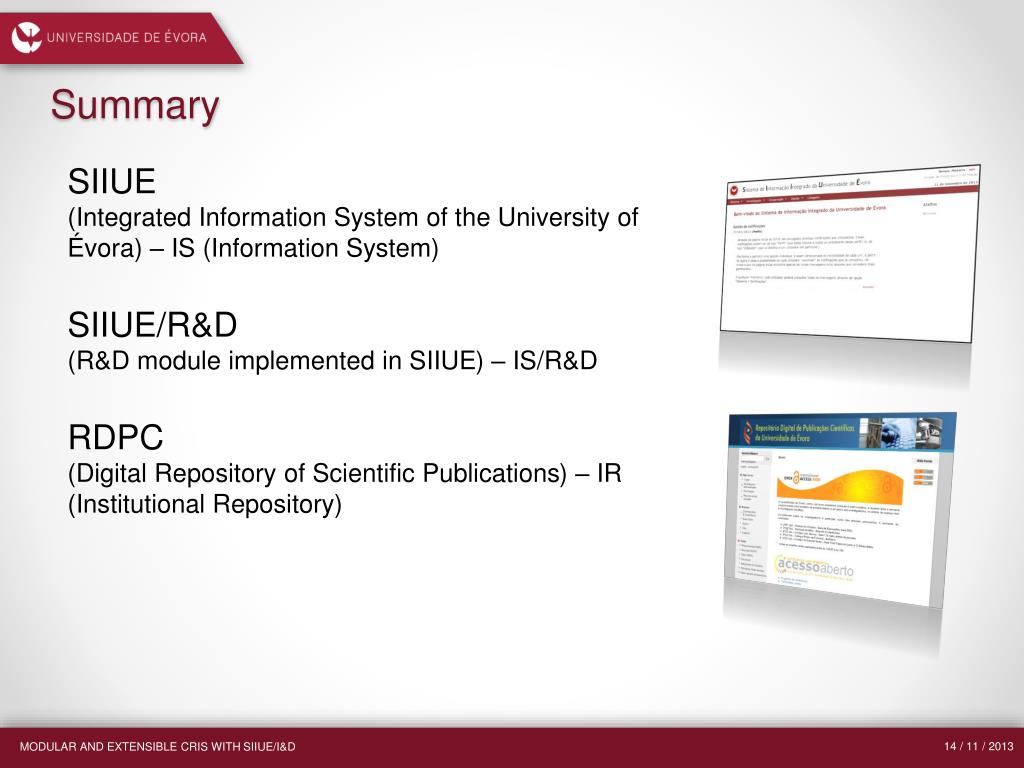
Task: Click 'Digital Repository of Scientific Publications' line
Action: [x=345, y=473]
